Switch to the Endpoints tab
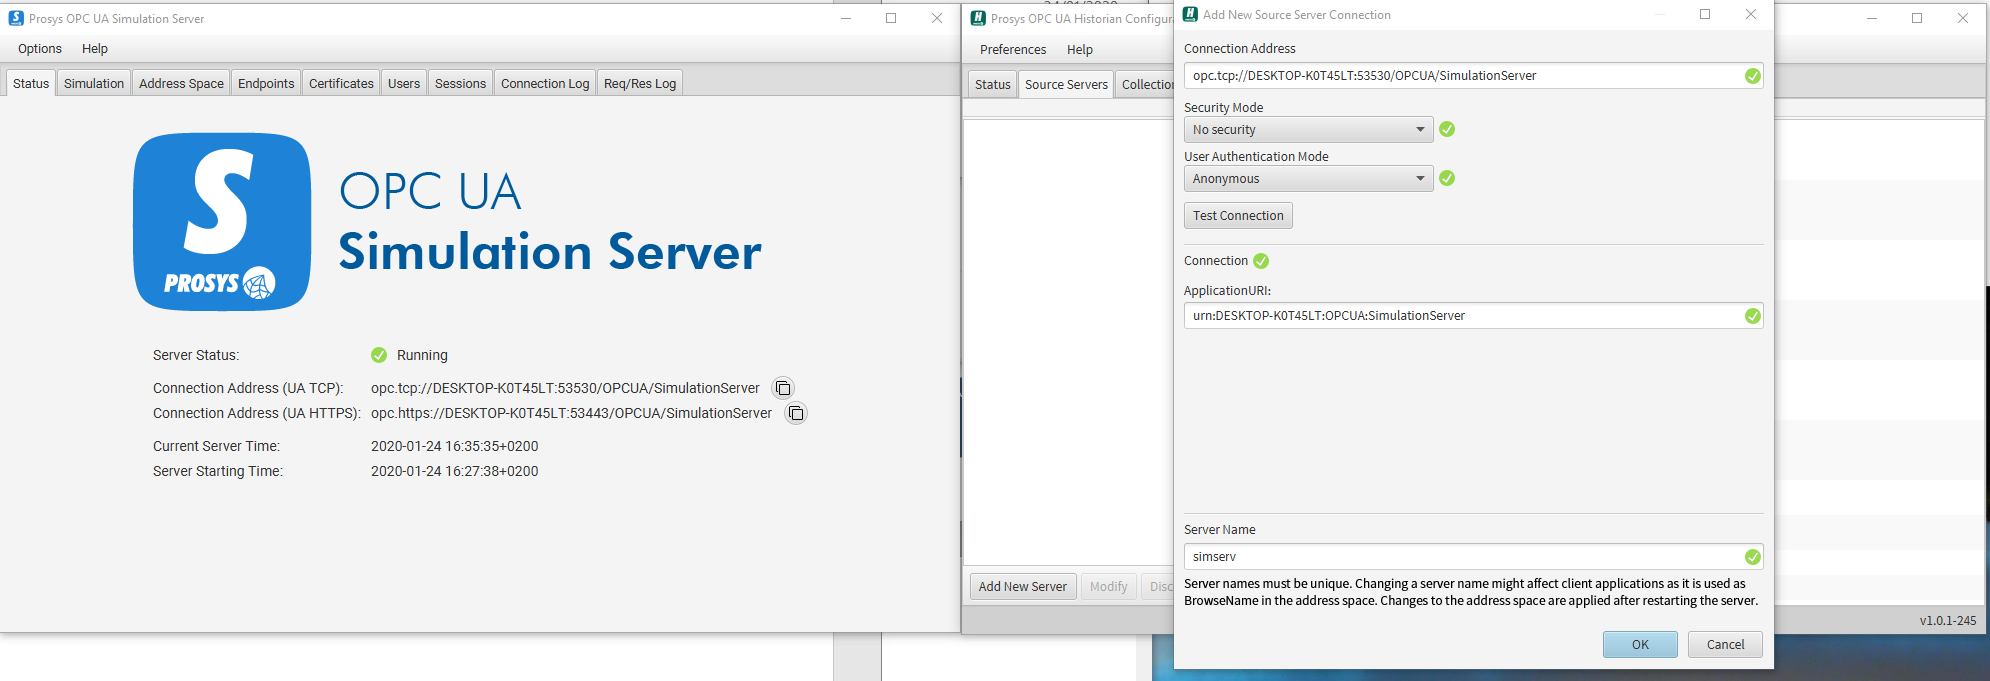This screenshot has width=1990, height=681. point(266,83)
